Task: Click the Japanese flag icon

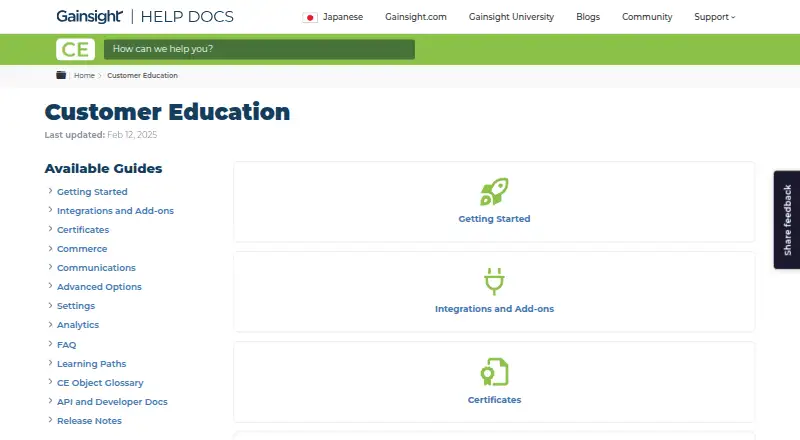Action: click(310, 17)
